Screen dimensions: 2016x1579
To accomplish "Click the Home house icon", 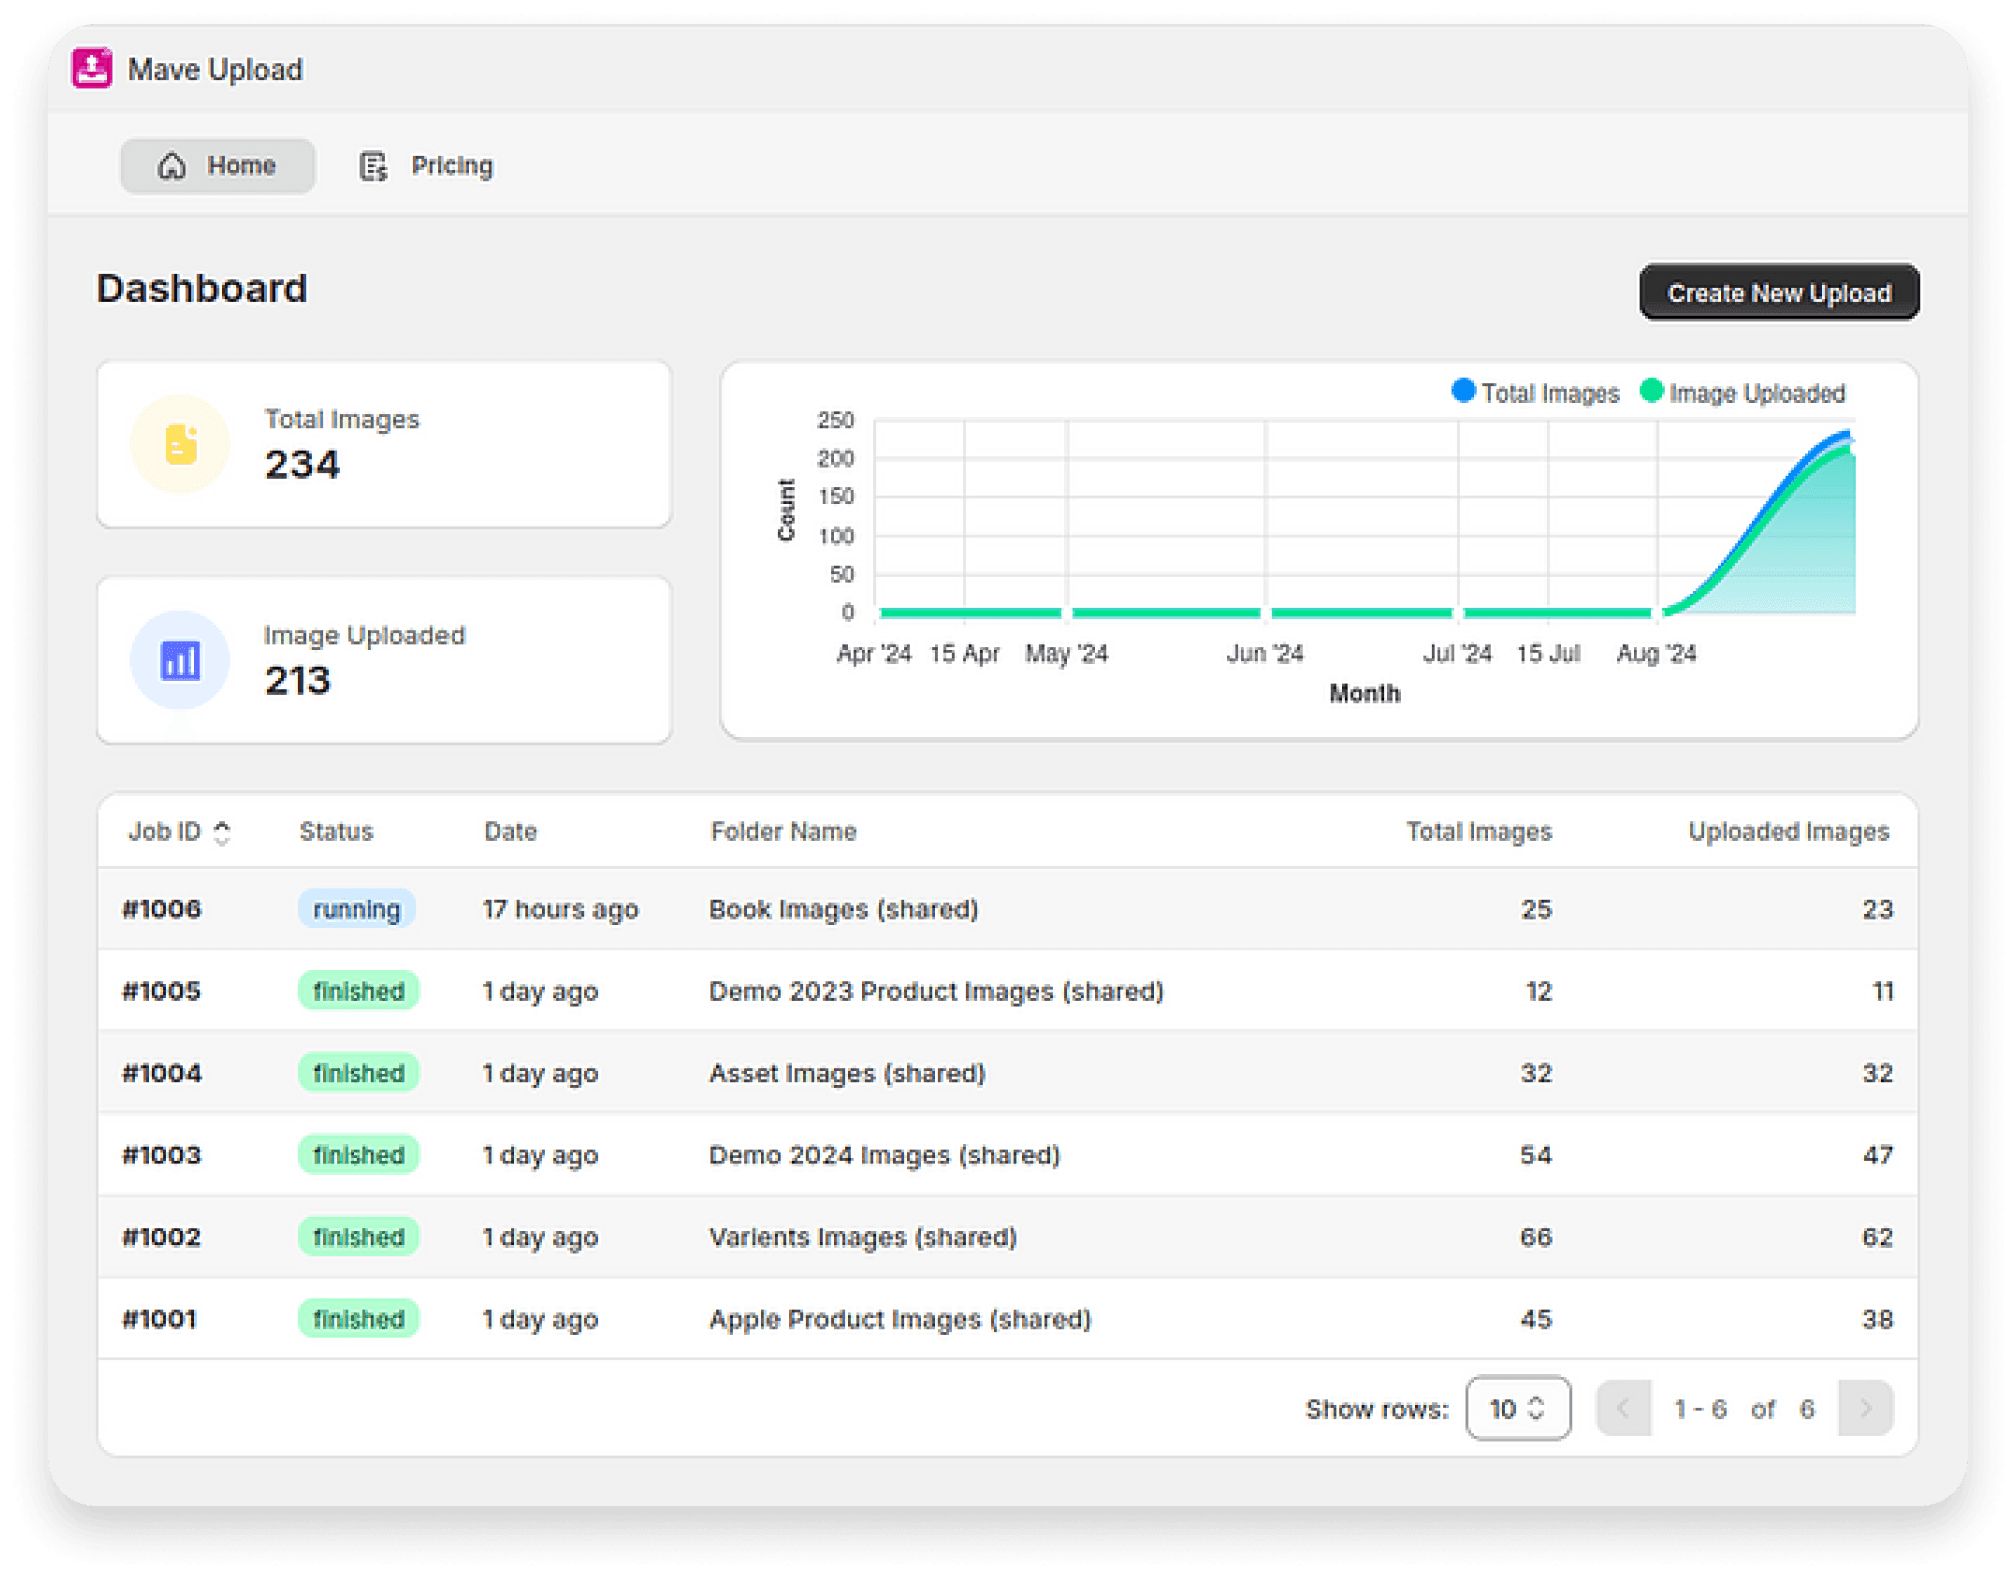I will 172,165.
